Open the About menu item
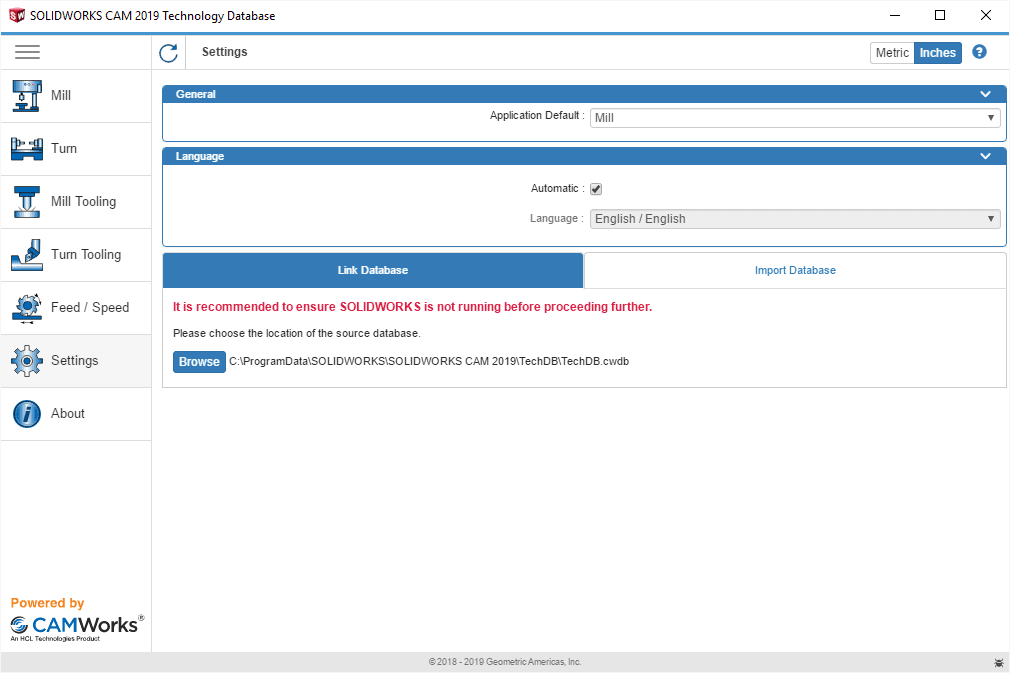1010x673 pixels. pos(76,413)
